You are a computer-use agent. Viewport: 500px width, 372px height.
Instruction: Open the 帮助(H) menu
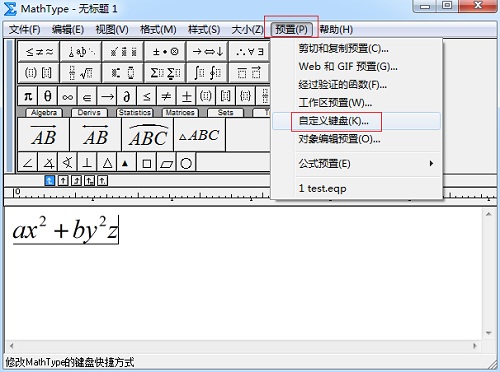pyautogui.click(x=336, y=30)
